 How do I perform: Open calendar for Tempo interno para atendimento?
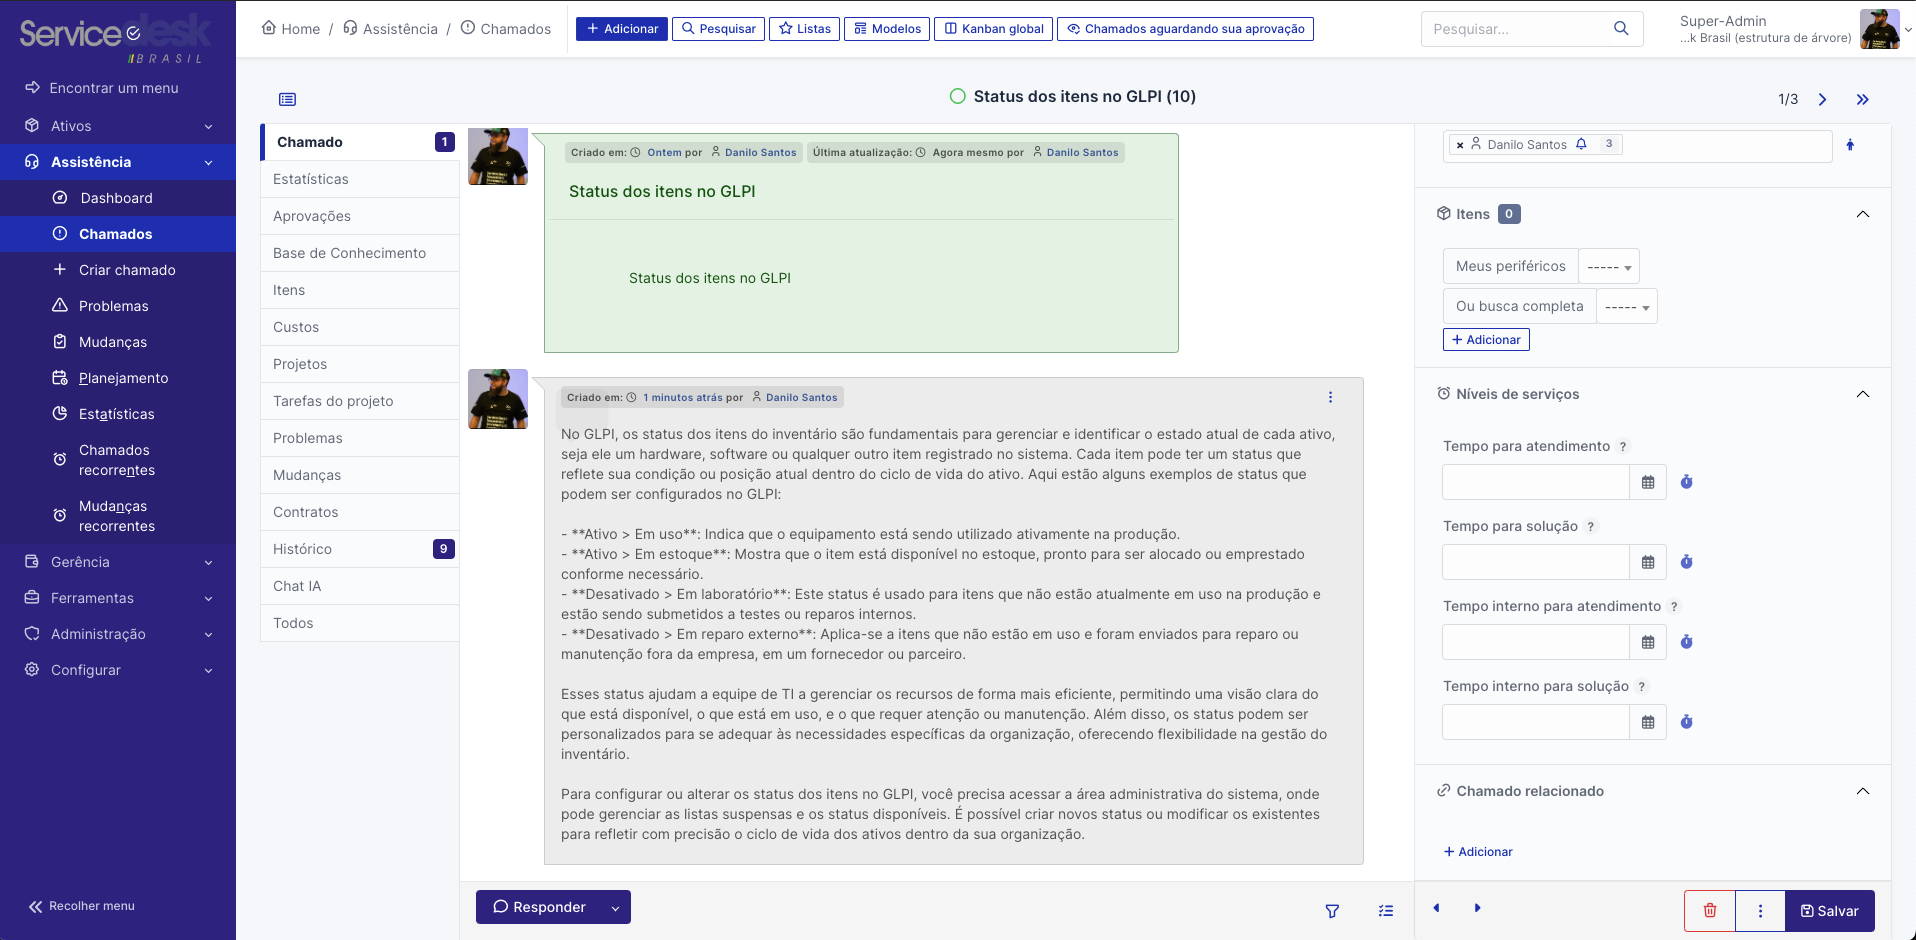(1648, 642)
